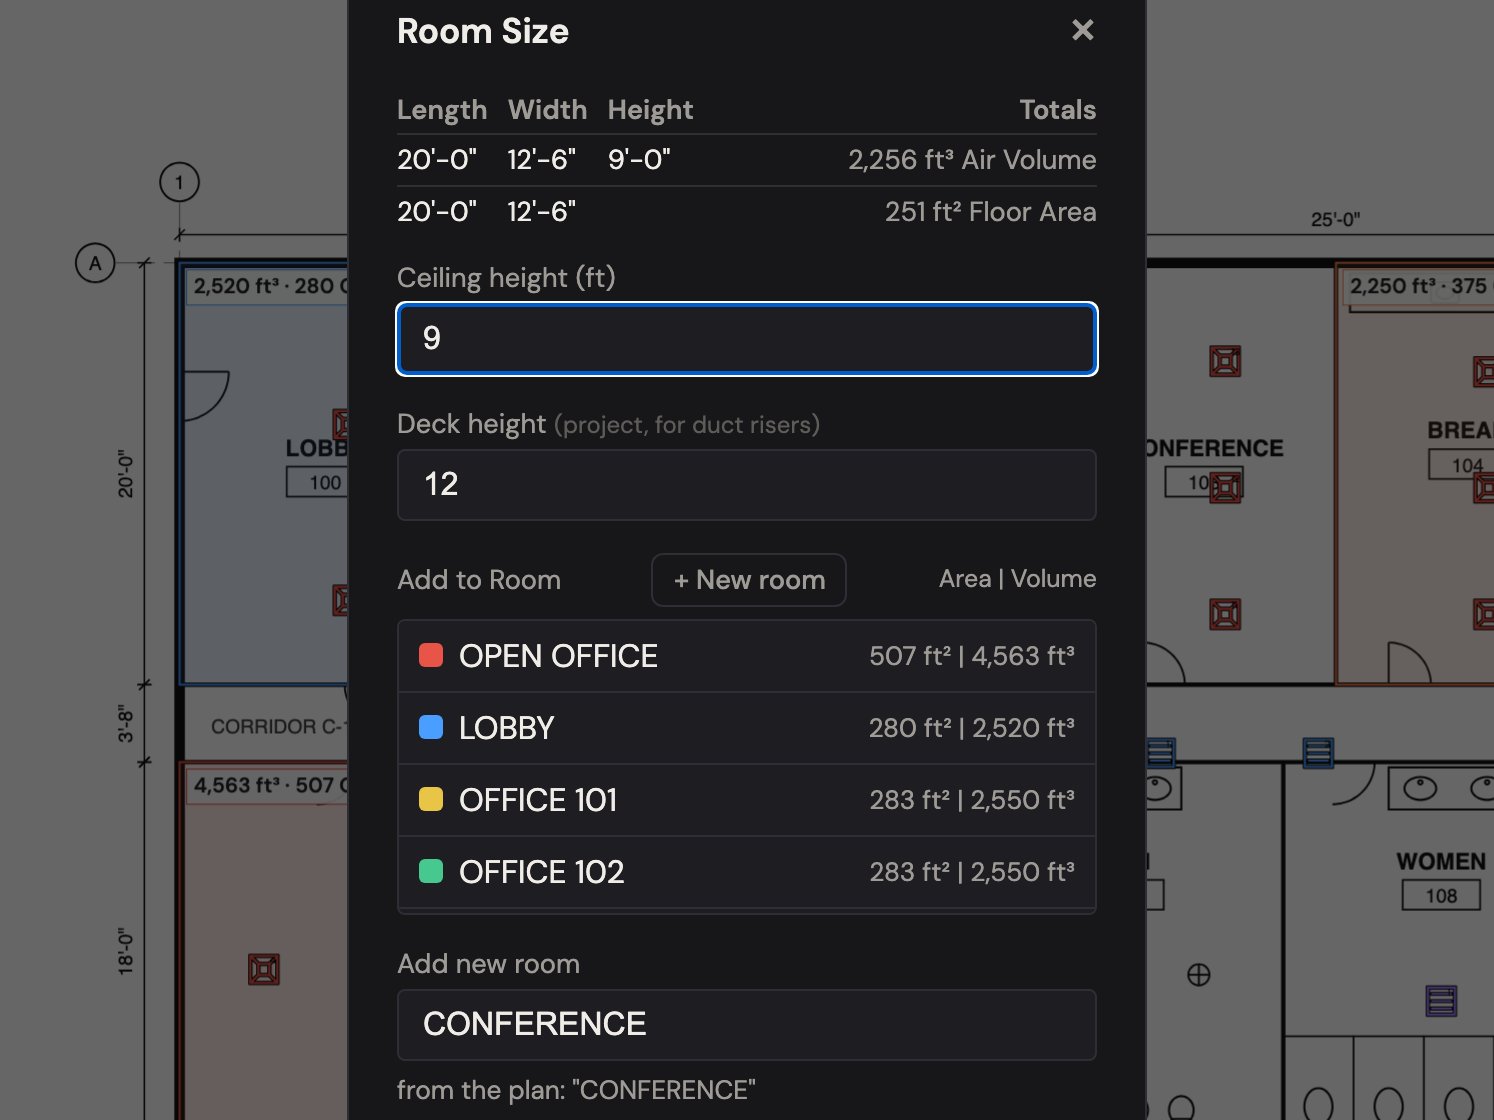Click the from the plan "CONFERENCE" hint
Viewport: 1494px width, 1120px height.
pyautogui.click(x=576, y=1090)
